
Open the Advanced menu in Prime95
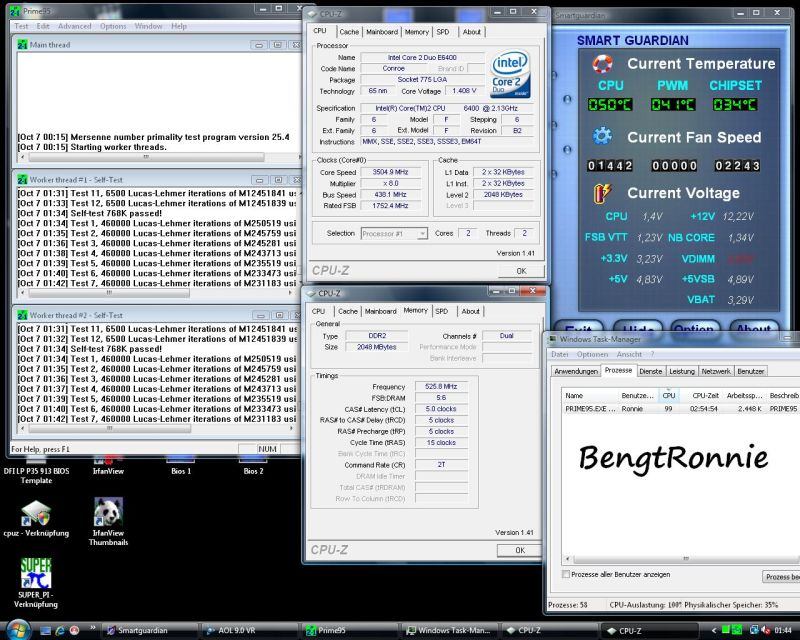click(x=74, y=26)
